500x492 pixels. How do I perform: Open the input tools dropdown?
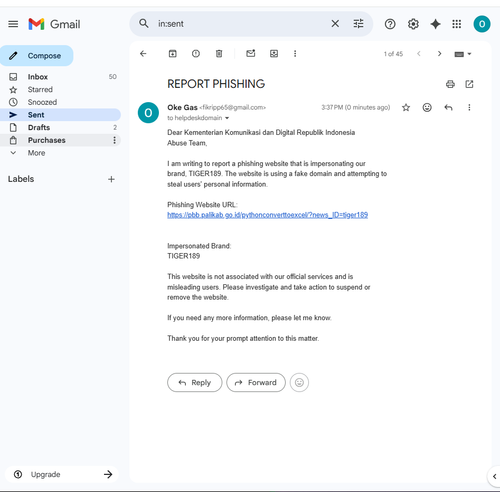click(x=463, y=54)
